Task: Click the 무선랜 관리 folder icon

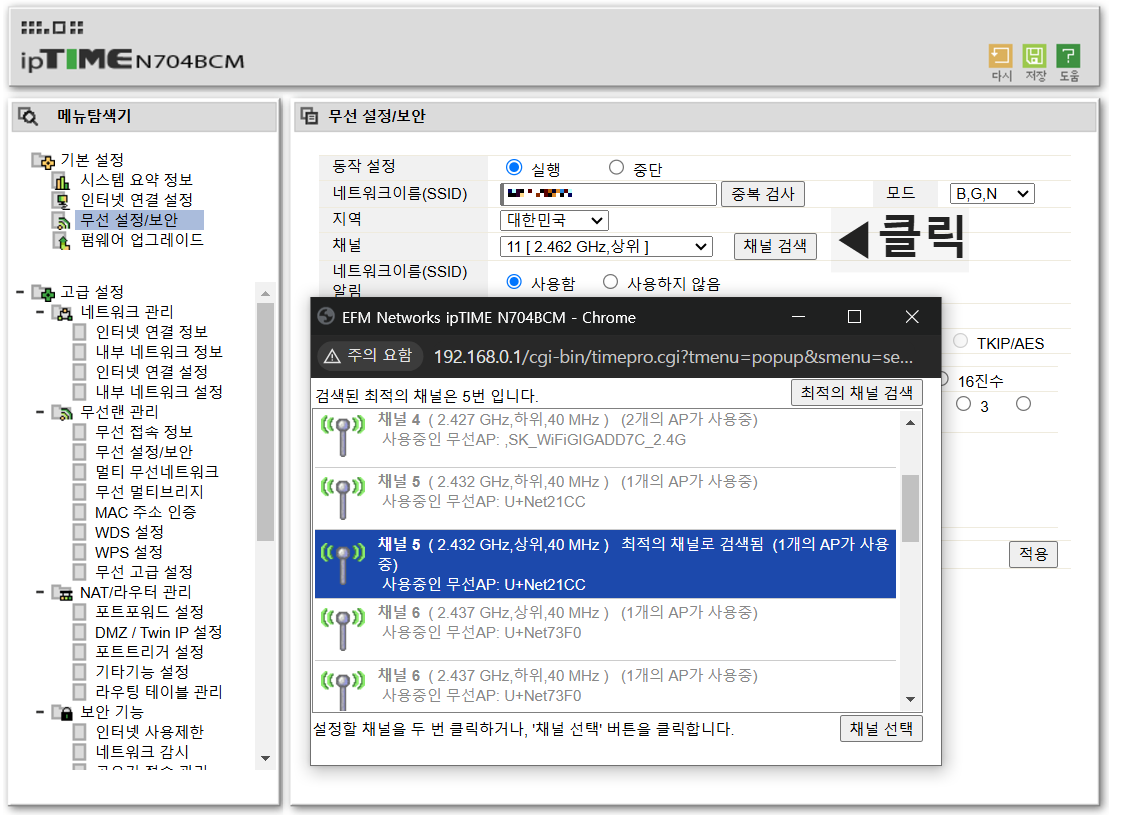Action: click(63, 412)
